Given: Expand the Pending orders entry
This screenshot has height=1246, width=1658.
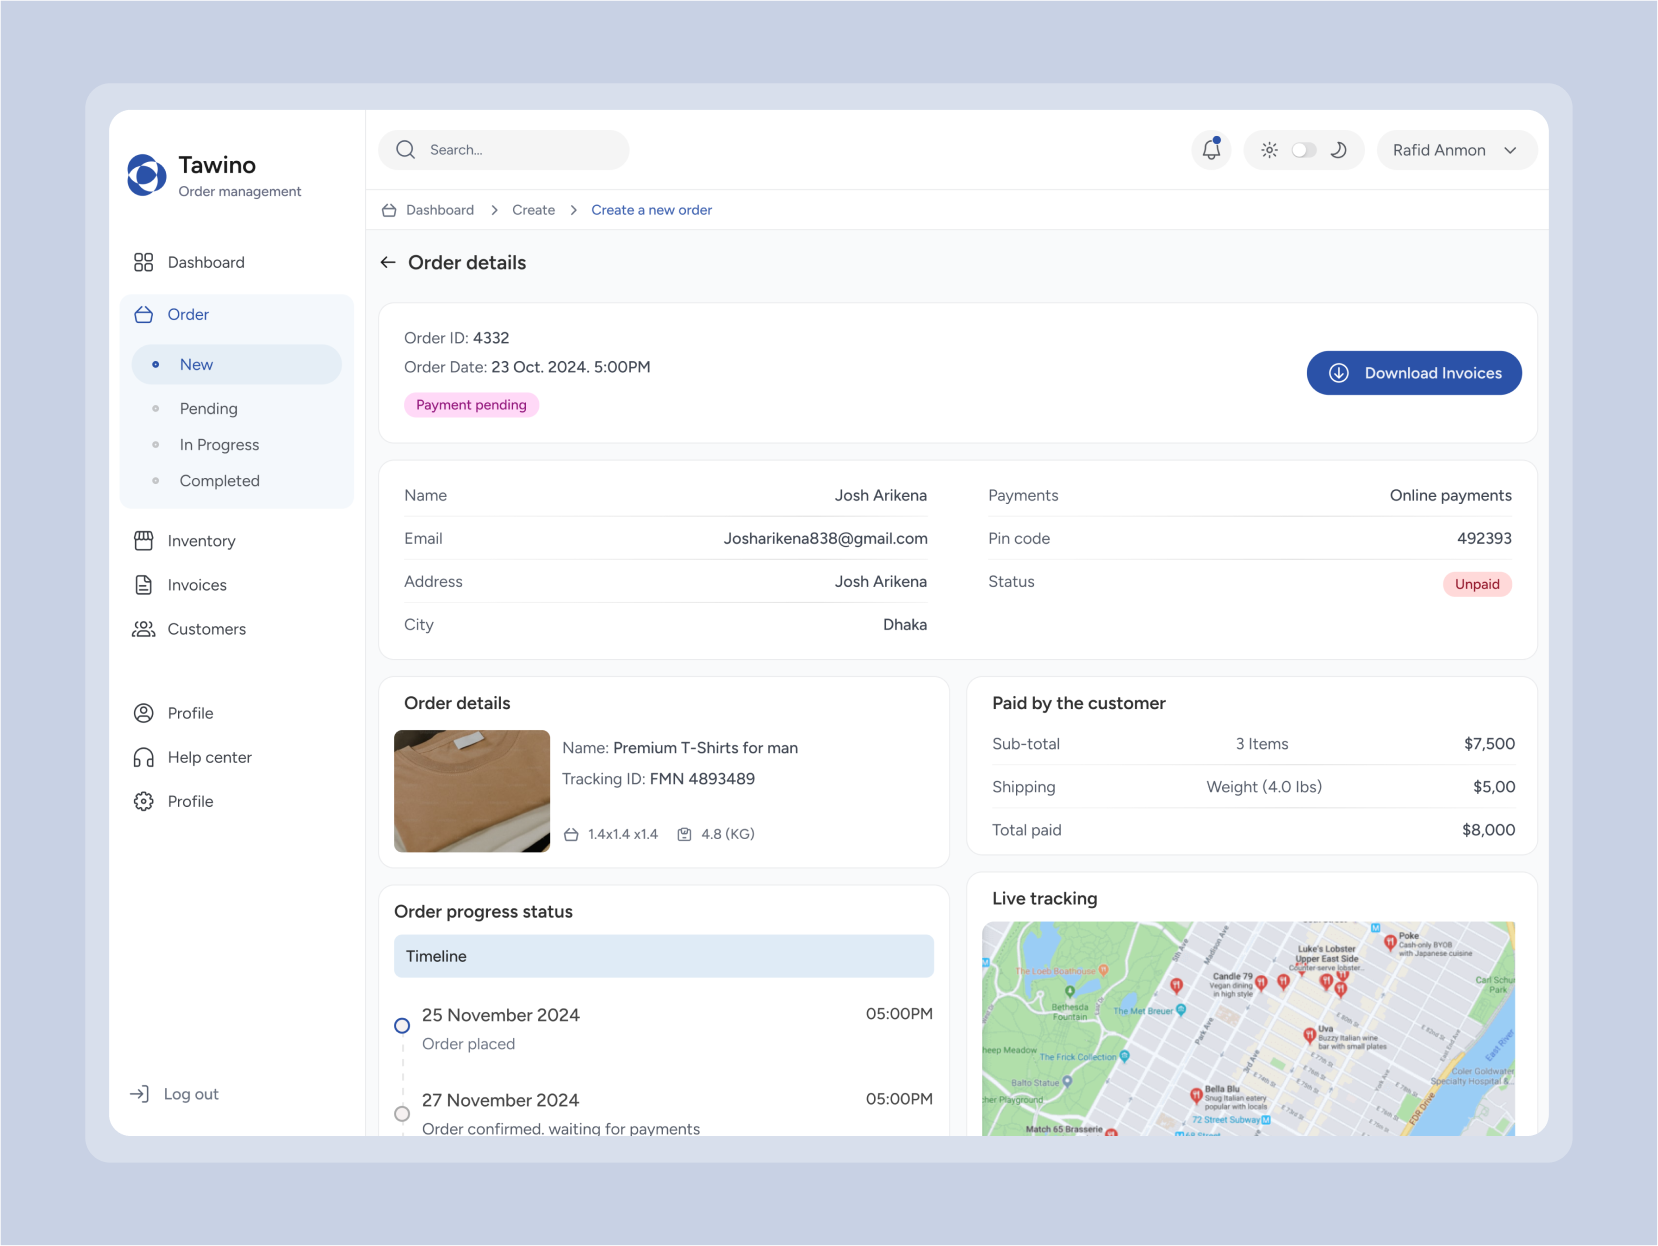Looking at the screenshot, I should click(x=208, y=409).
